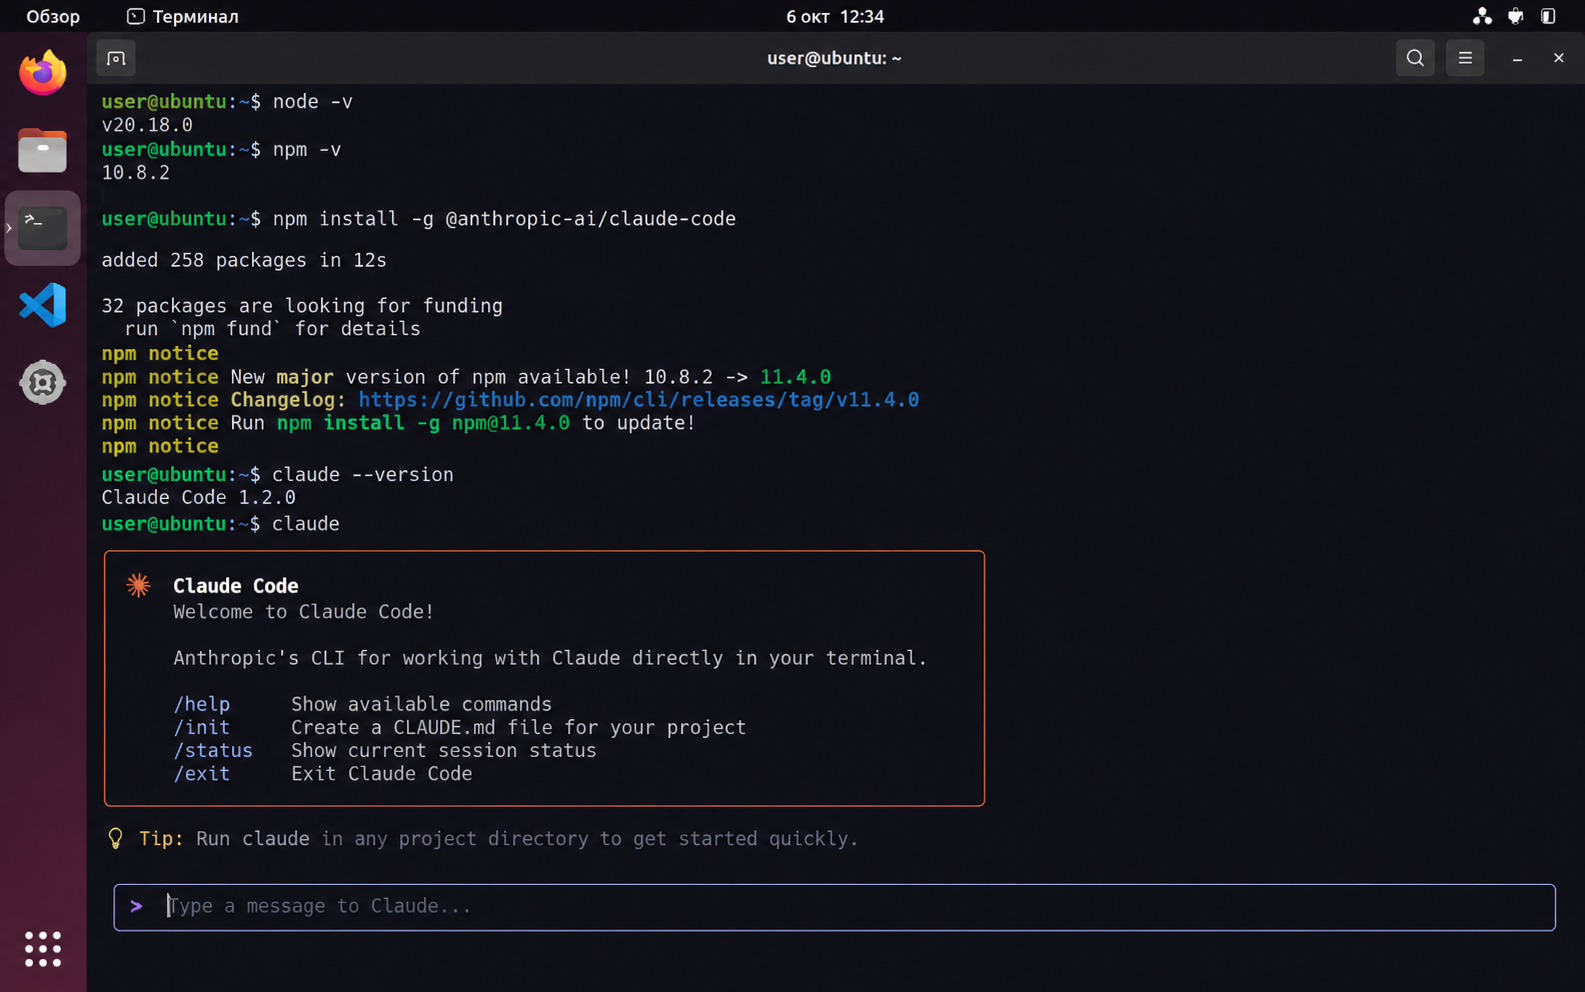
Task: Click the run `npm fund` for details line
Action: point(272,329)
